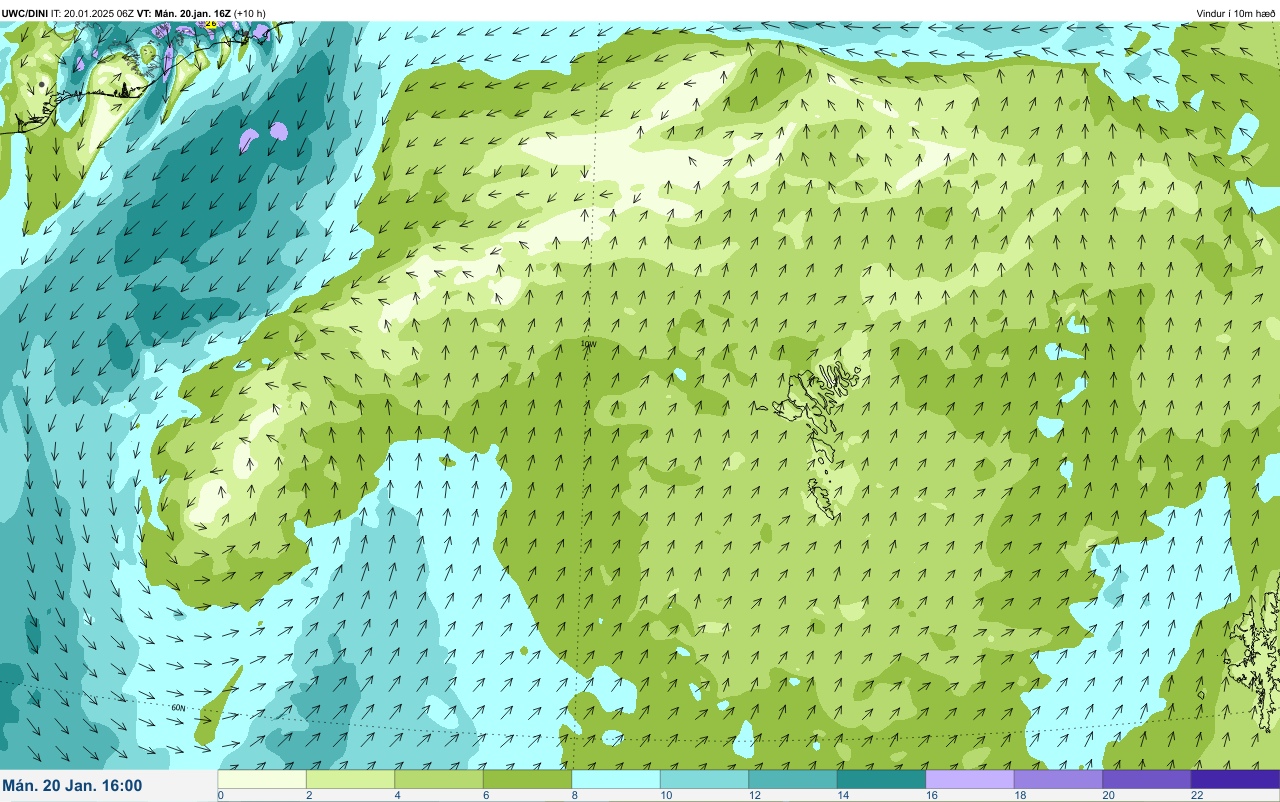The image size is (1280, 802).
Task: Click the darkest purple 22+ legend swatch
Action: [x=1235, y=779]
